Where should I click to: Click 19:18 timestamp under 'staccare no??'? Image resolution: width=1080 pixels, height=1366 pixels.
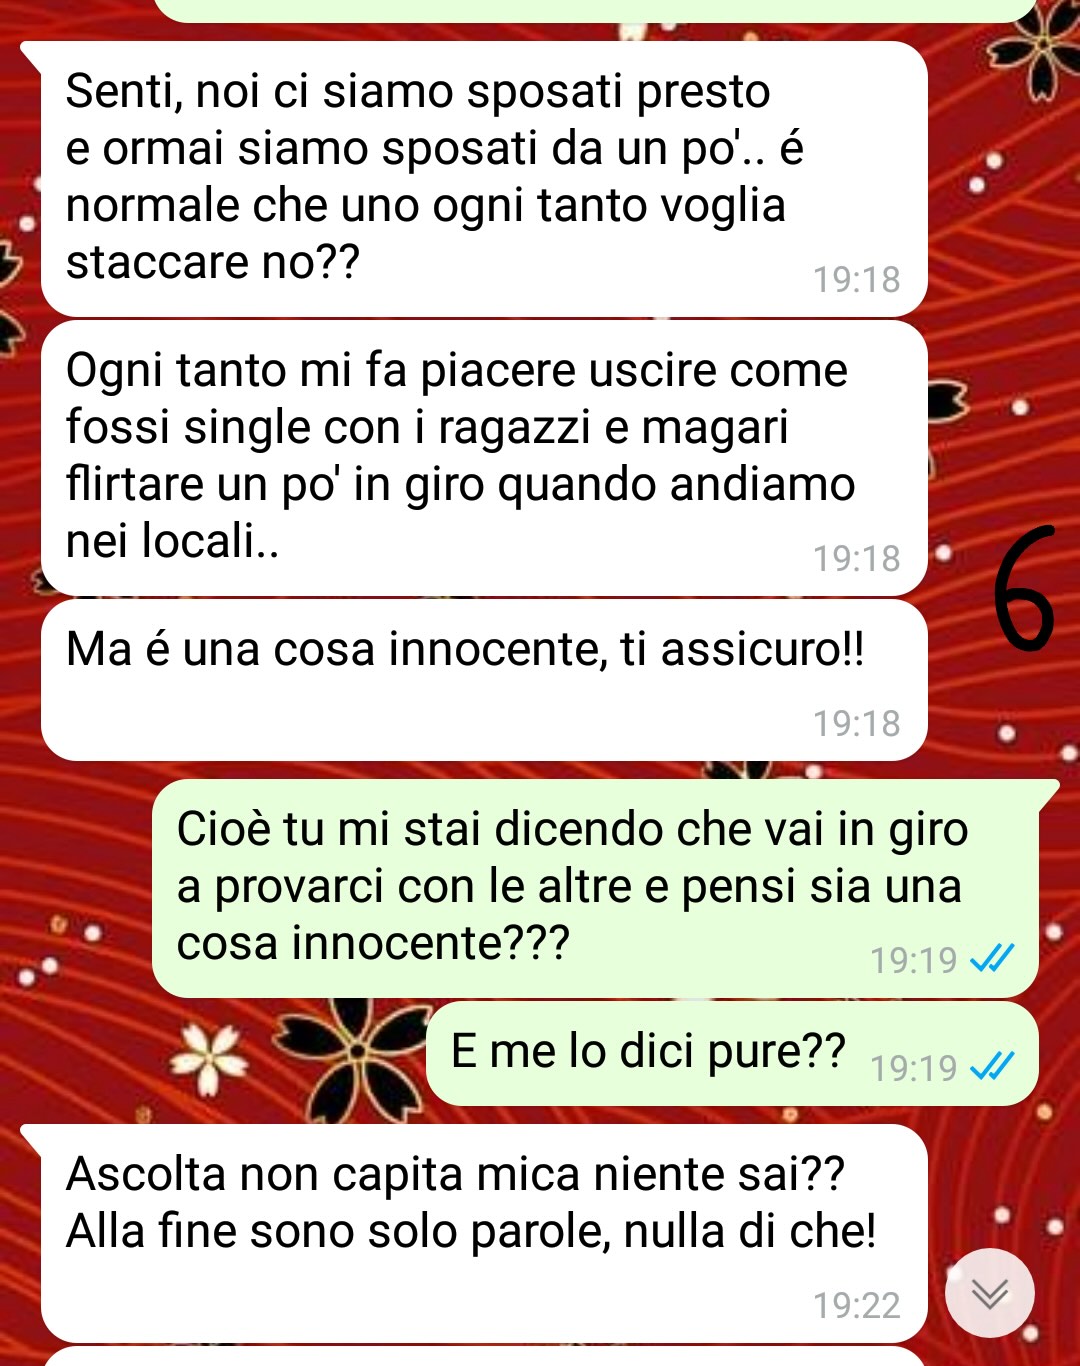point(856,279)
